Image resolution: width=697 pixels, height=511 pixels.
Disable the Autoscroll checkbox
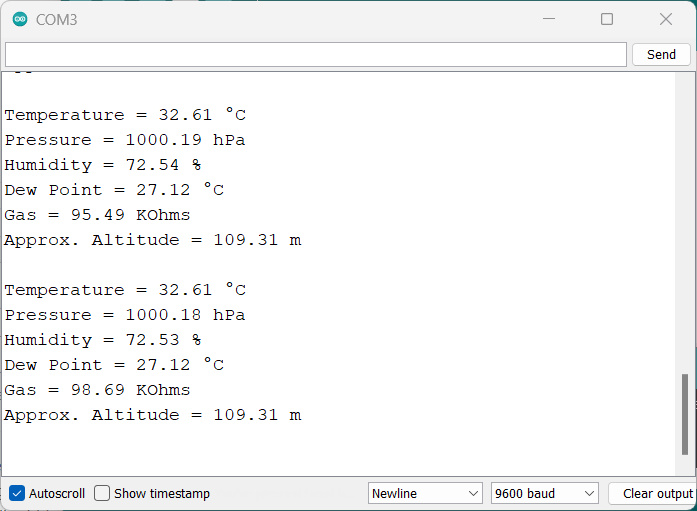[x=17, y=493]
